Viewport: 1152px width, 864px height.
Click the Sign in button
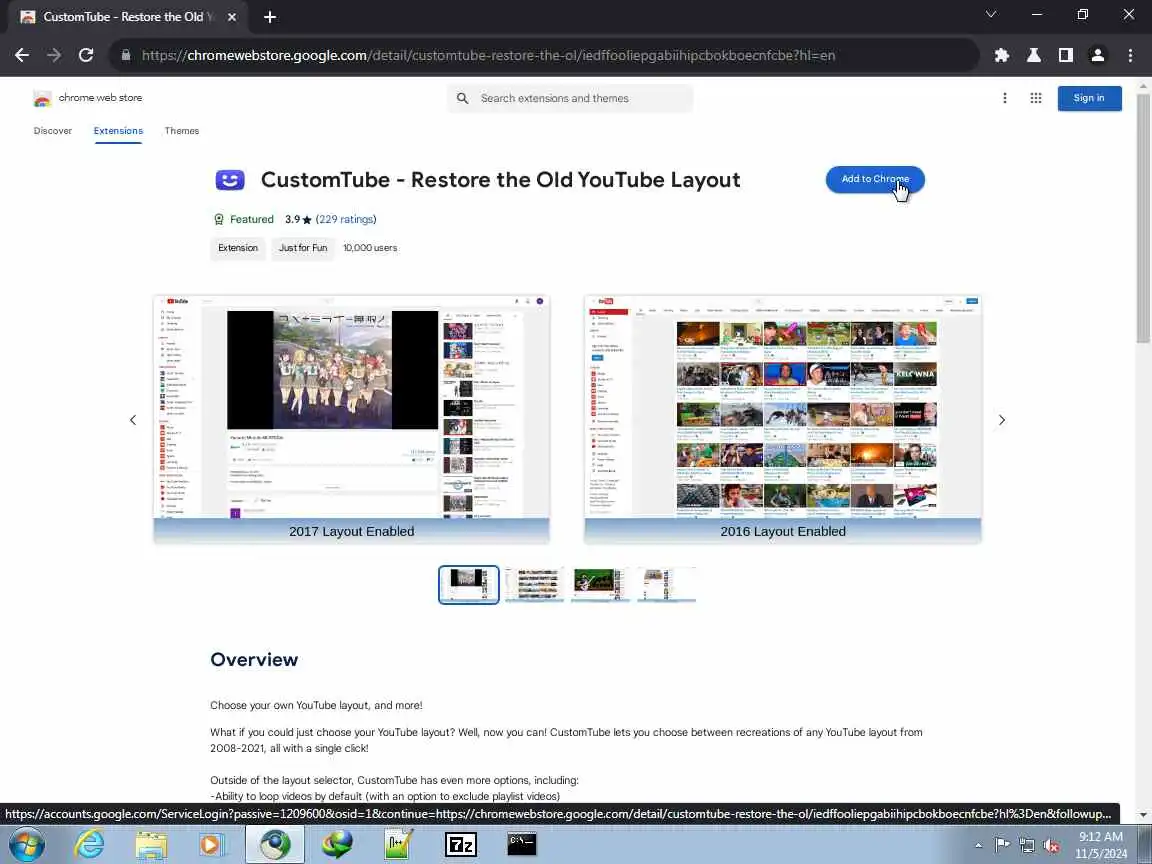[x=1089, y=98]
